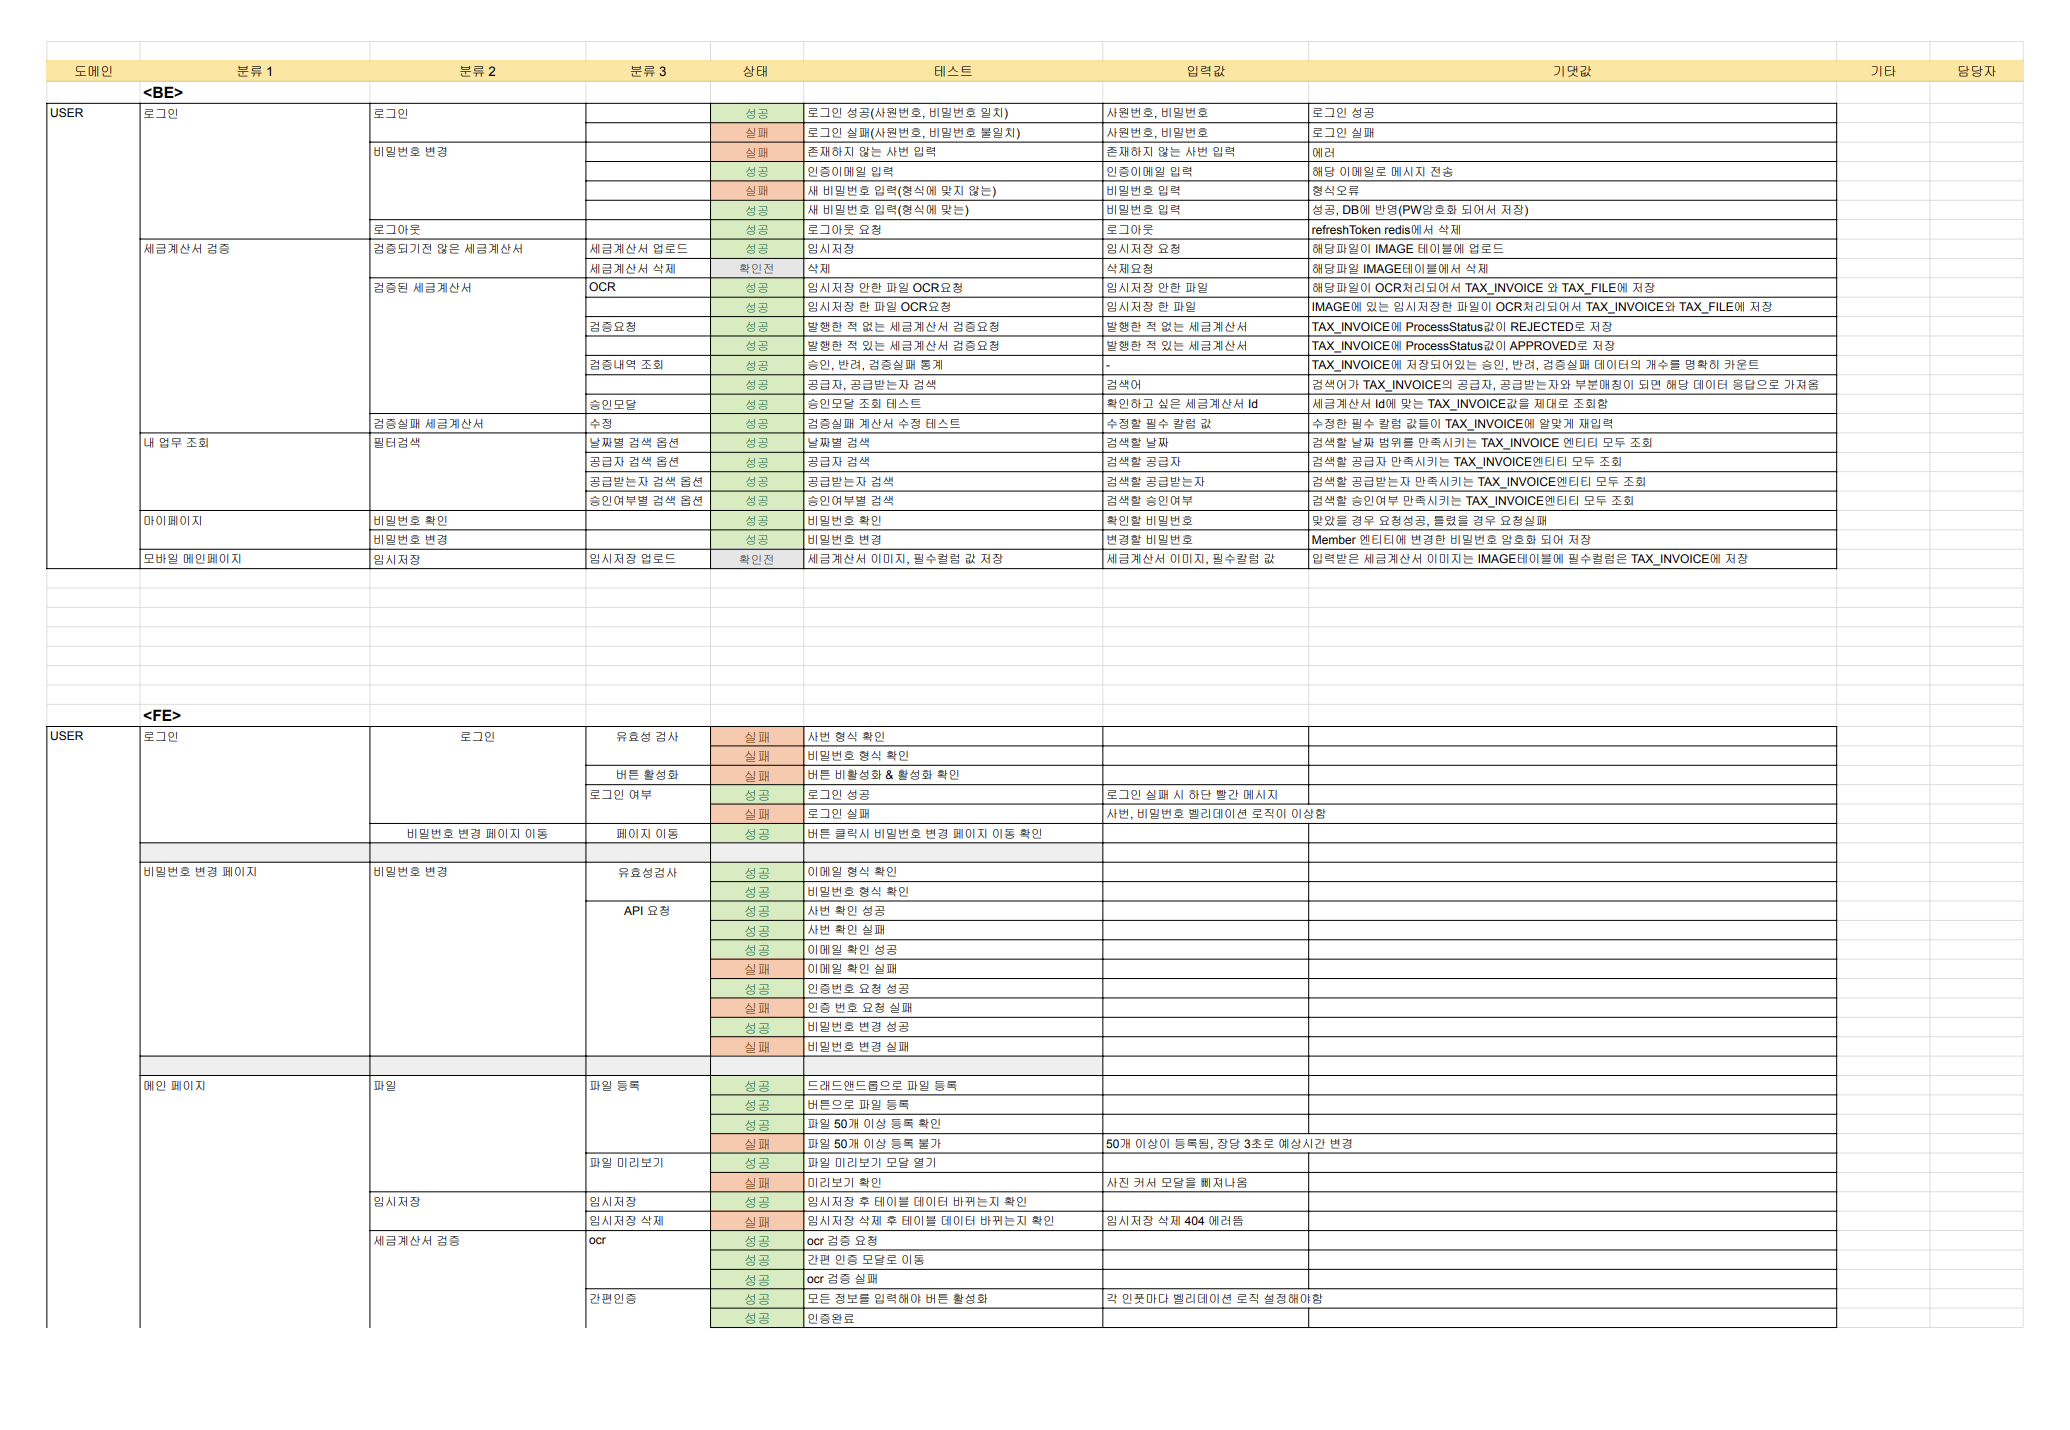Select the 담당자 header cell
Image resolution: width=2070 pixels, height=1430 pixels.
[x=1975, y=71]
